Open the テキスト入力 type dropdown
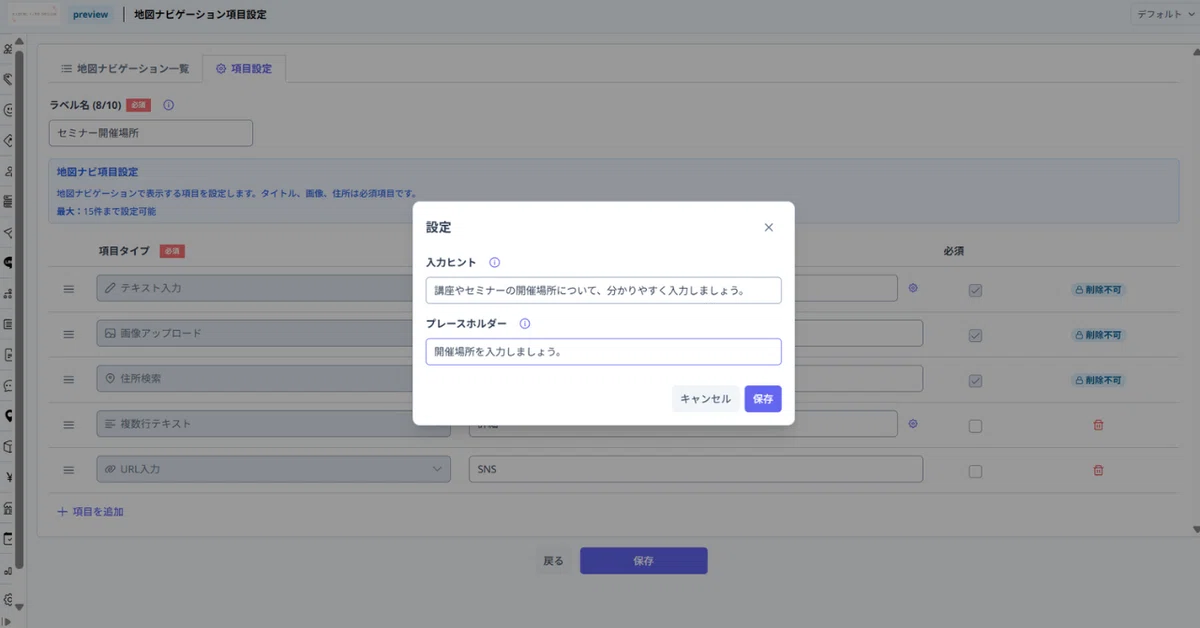 (x=273, y=288)
